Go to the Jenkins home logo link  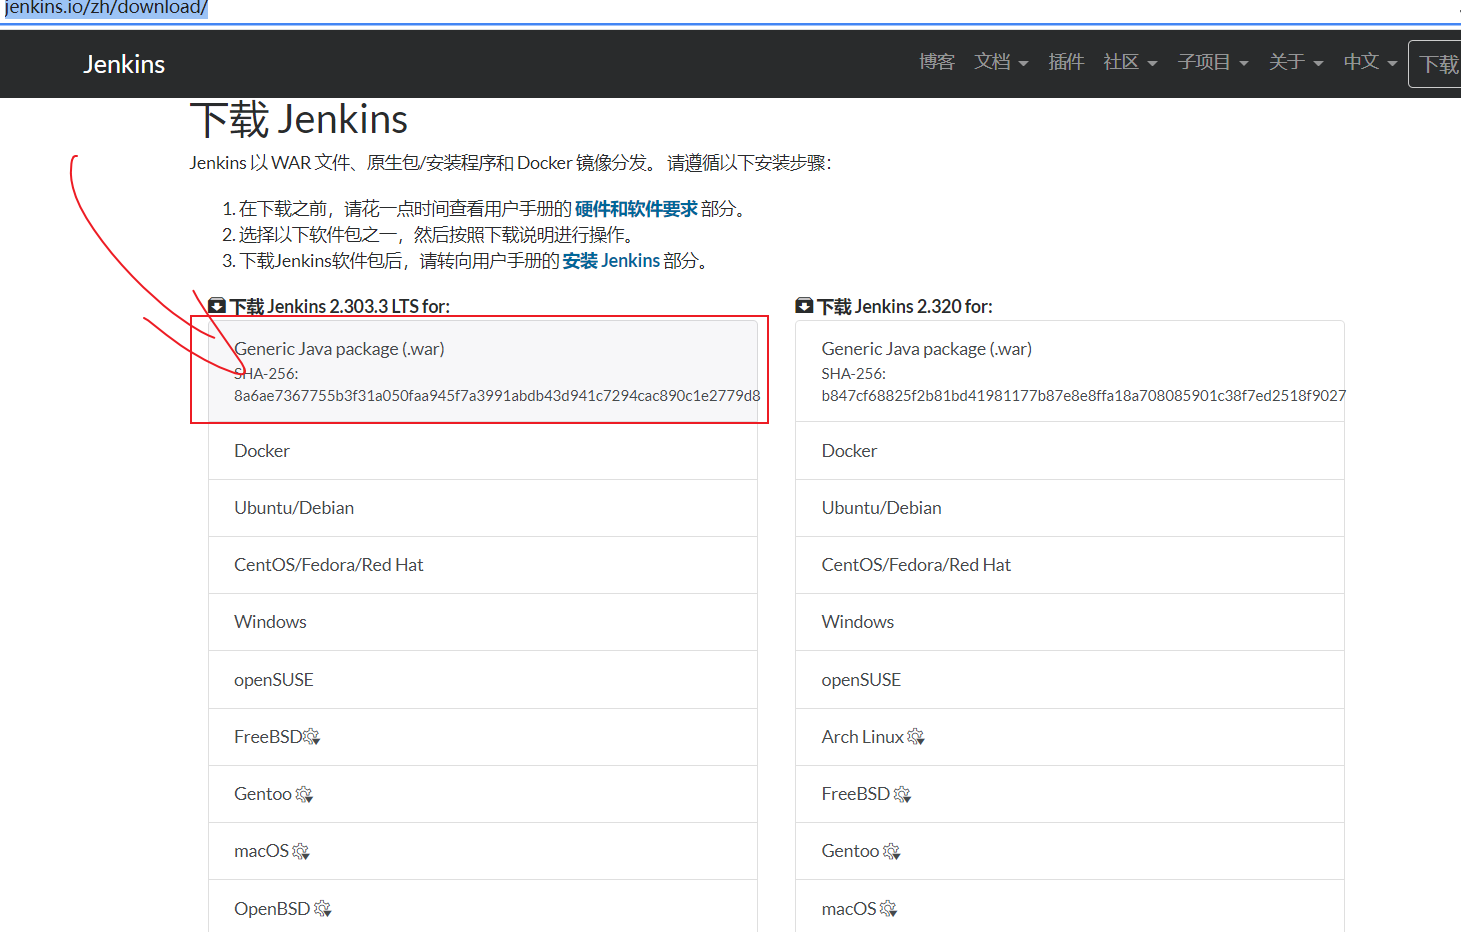pos(124,64)
